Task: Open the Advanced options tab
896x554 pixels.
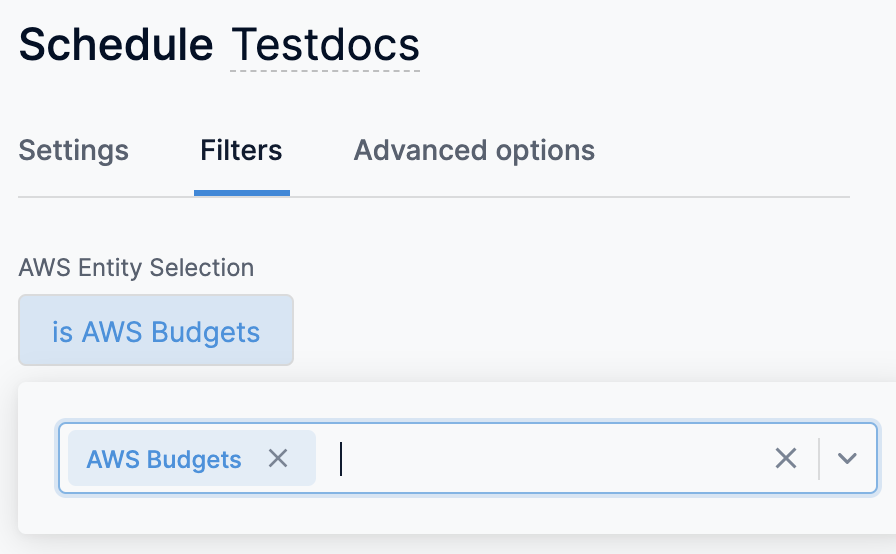Action: click(474, 151)
